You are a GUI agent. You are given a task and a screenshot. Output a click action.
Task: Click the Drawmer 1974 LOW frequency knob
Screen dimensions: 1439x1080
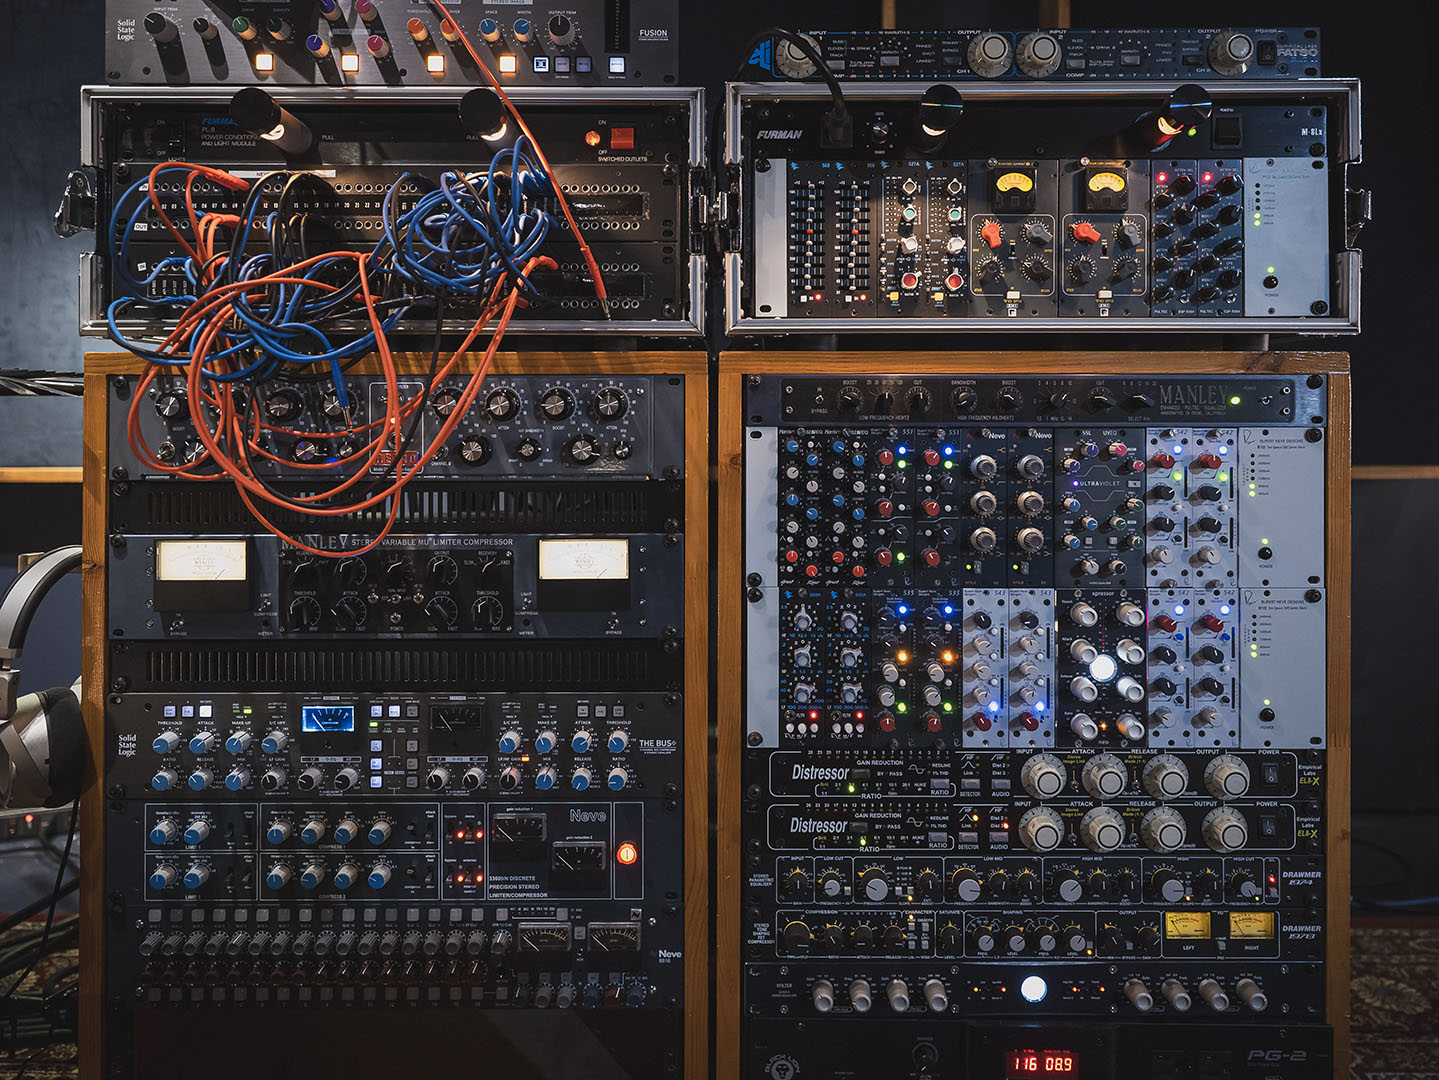click(x=874, y=886)
